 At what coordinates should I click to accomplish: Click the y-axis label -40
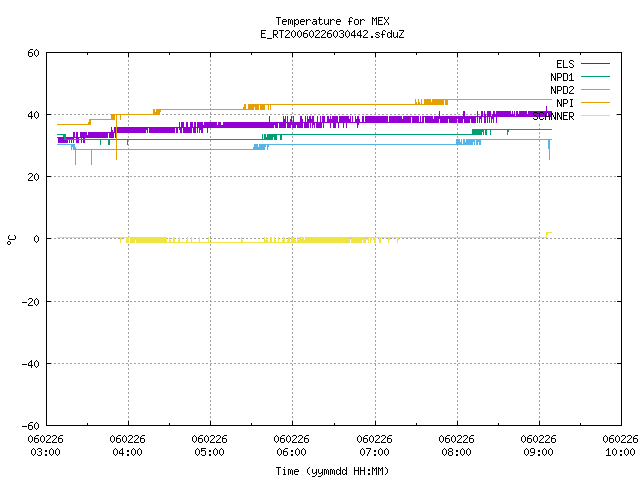coord(31,364)
